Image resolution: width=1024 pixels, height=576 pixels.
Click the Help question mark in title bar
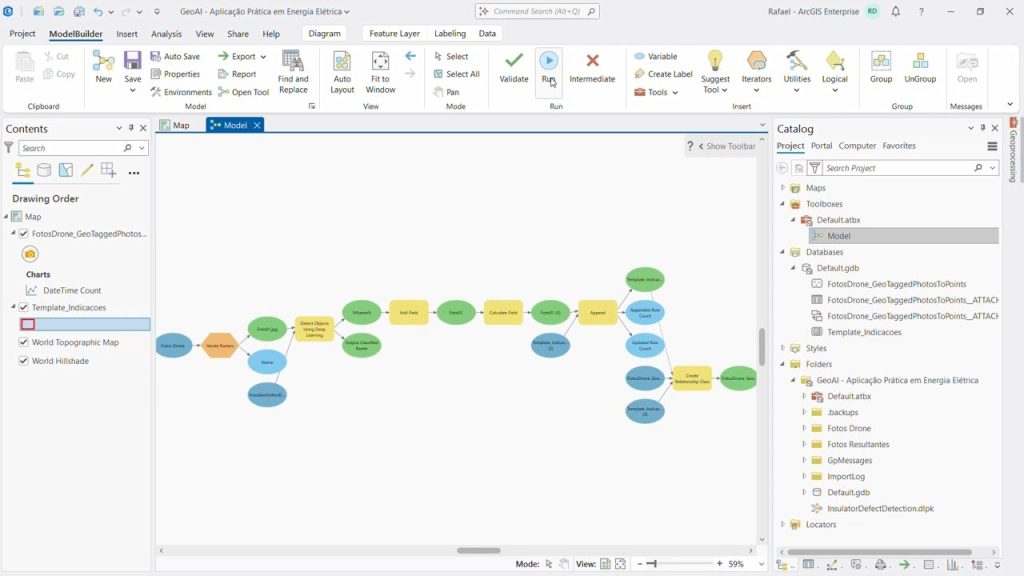[921, 11]
